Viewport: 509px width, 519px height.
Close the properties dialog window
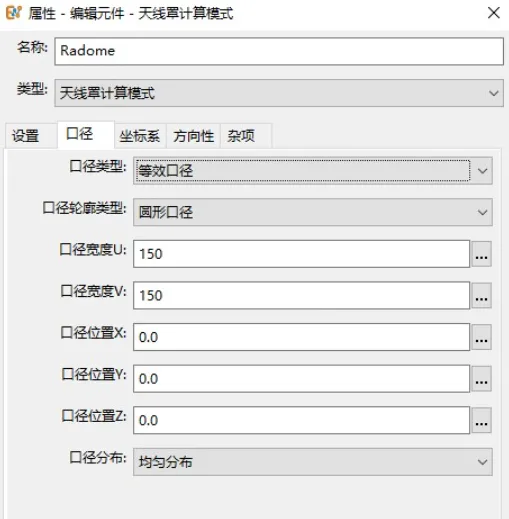click(494, 13)
